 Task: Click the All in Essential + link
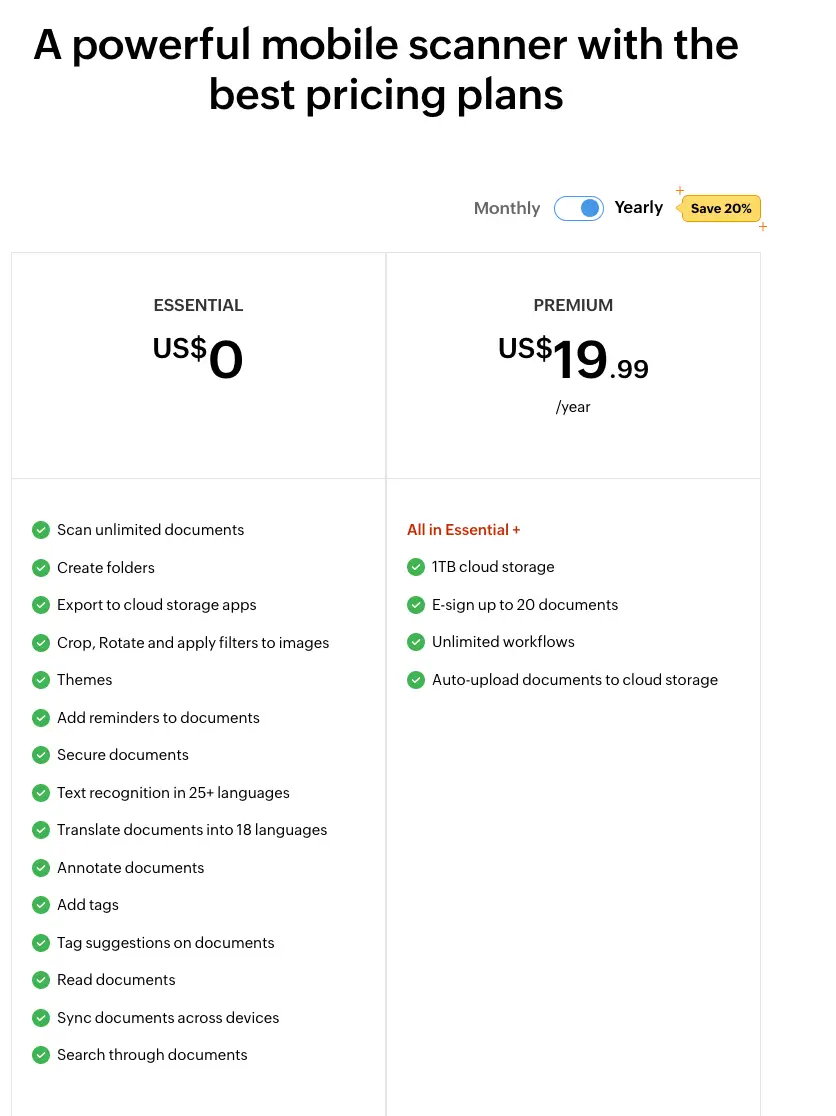(x=464, y=530)
